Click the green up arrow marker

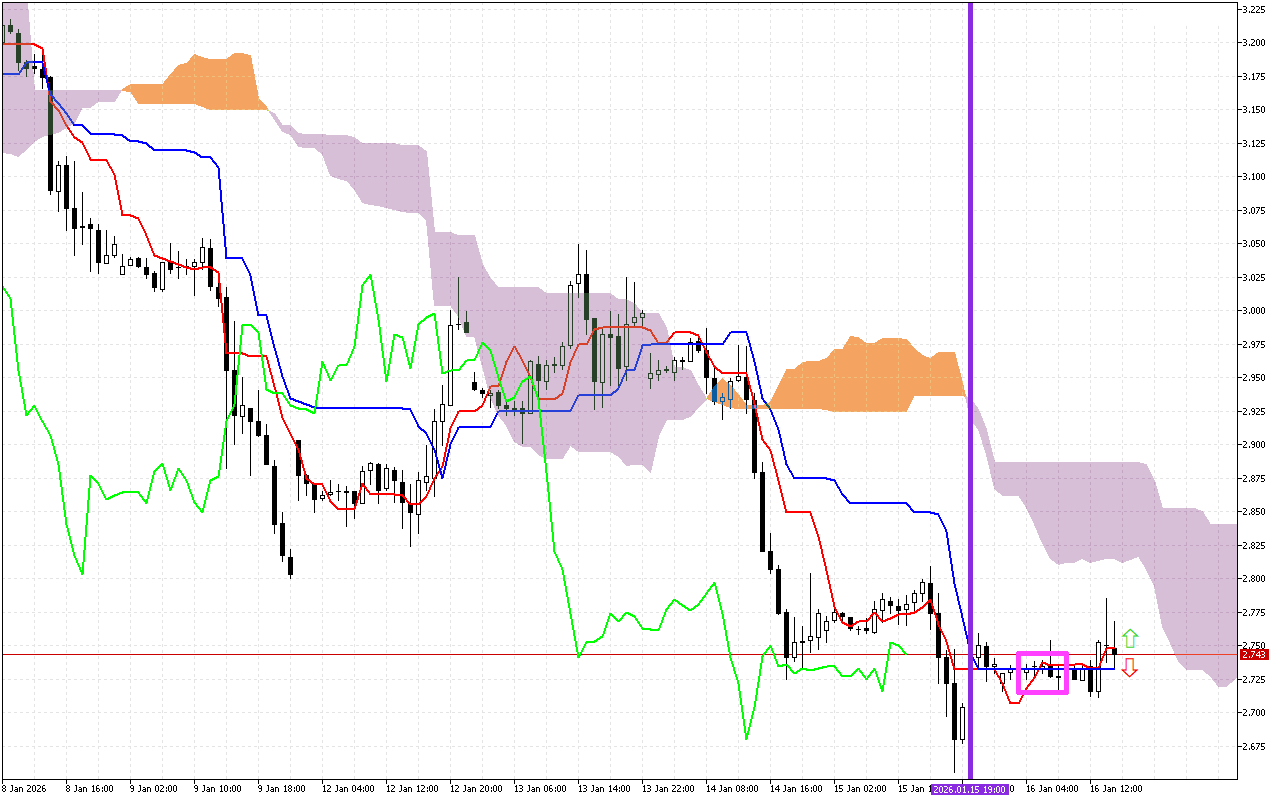pos(1129,639)
